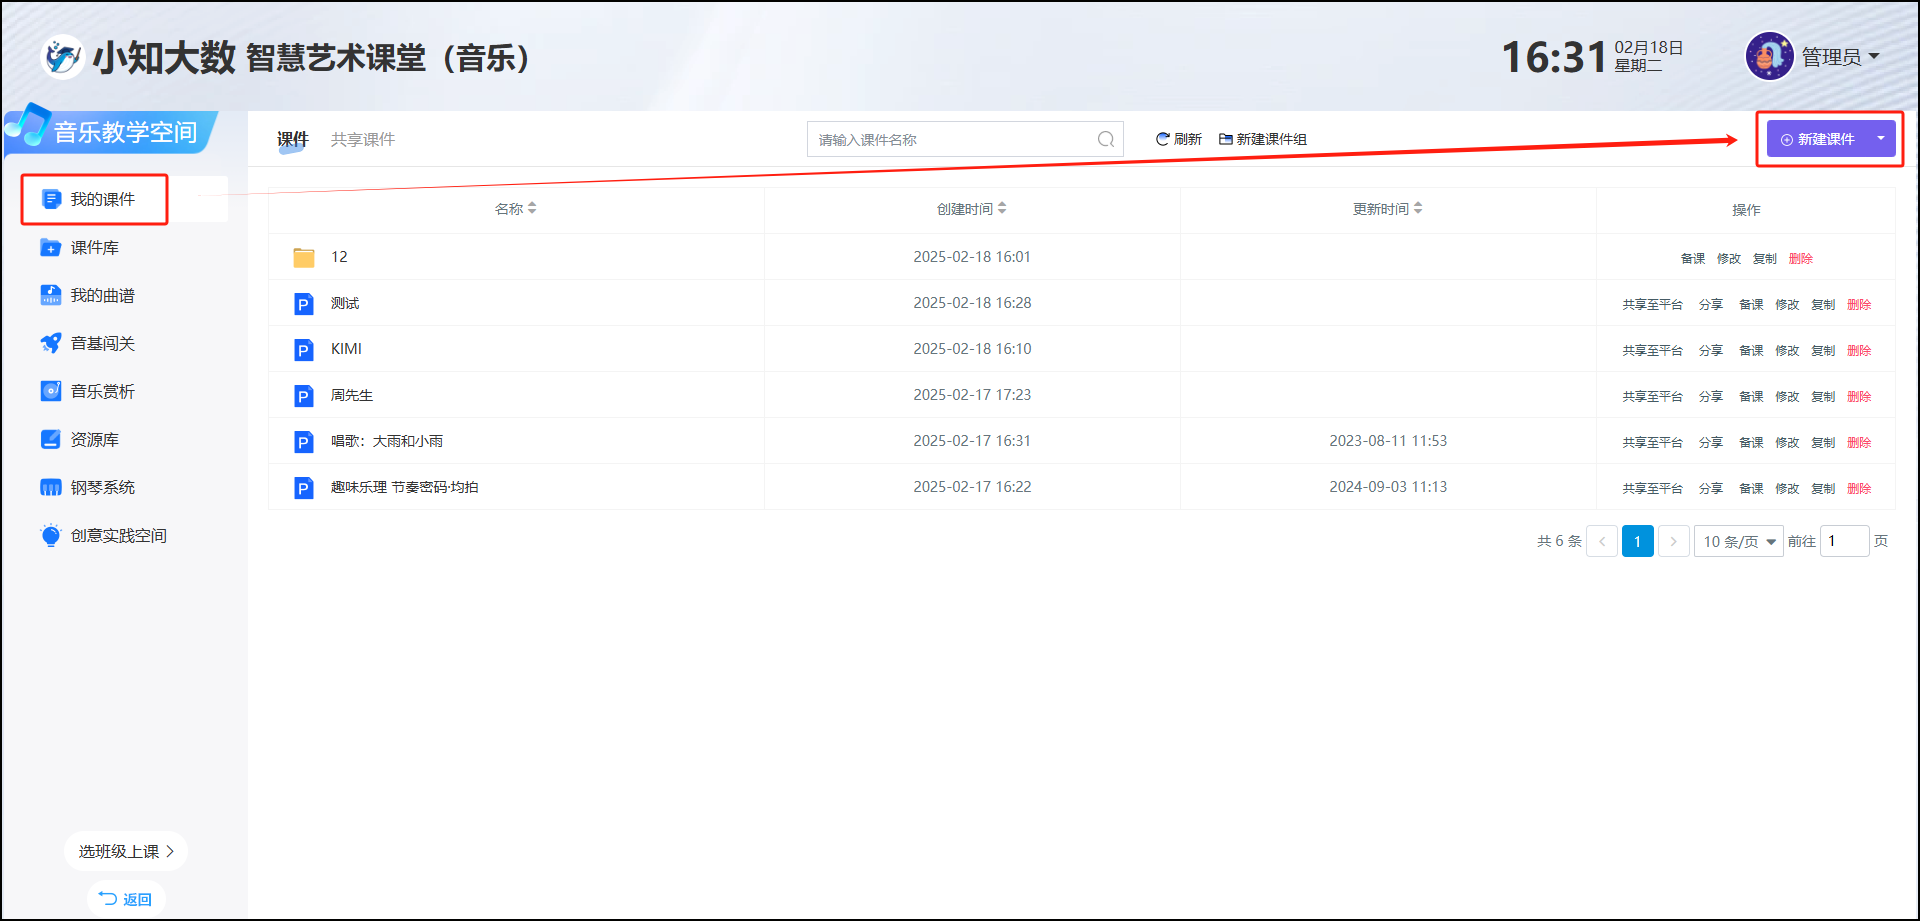Open the courseware named KIMI
Image resolution: width=1920 pixels, height=921 pixels.
(346, 349)
